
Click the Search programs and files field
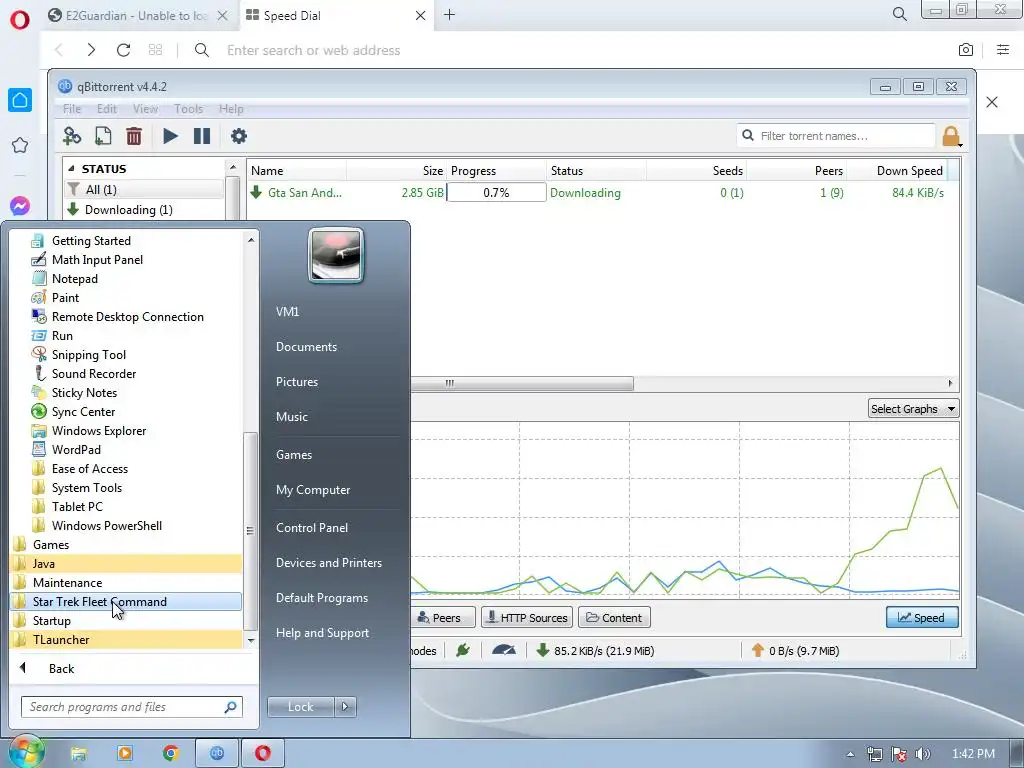tap(132, 707)
